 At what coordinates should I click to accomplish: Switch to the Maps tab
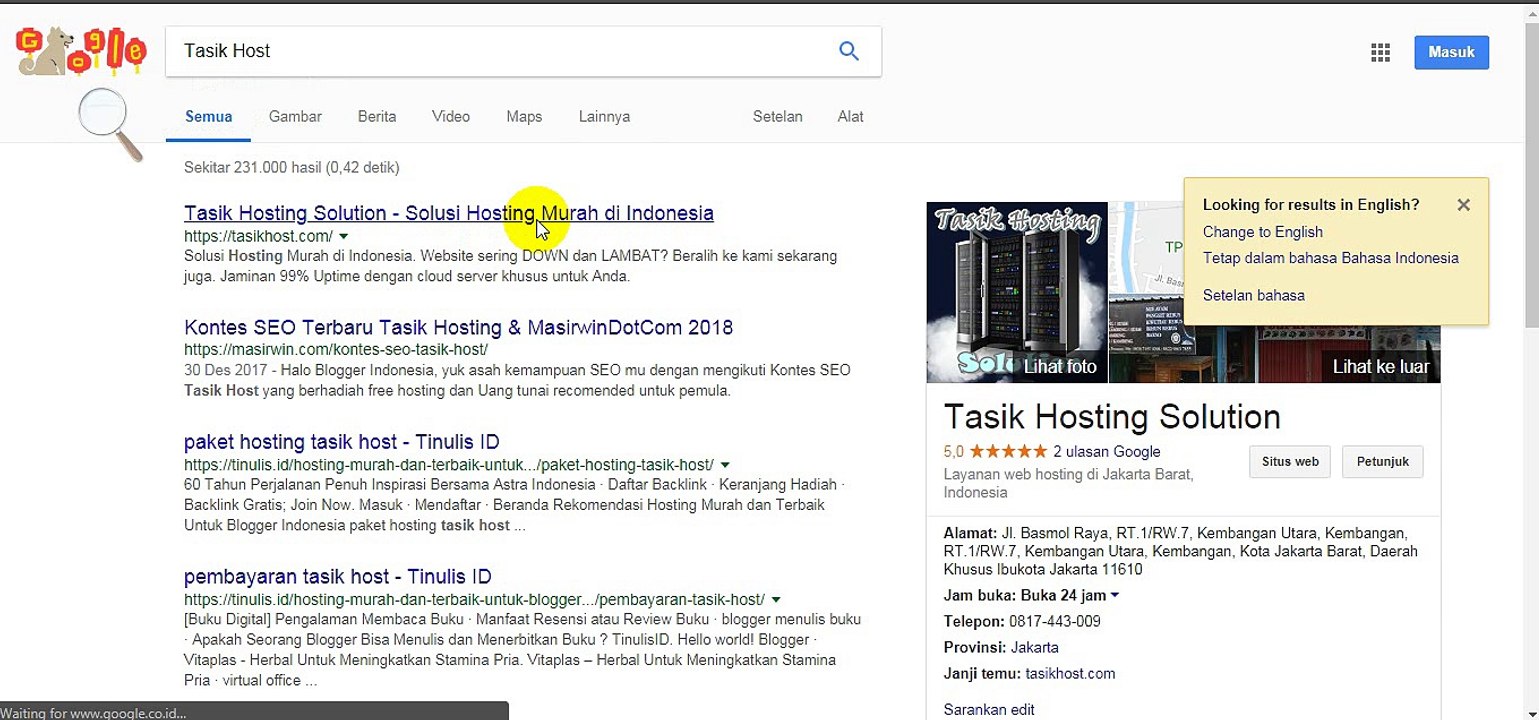coord(524,117)
